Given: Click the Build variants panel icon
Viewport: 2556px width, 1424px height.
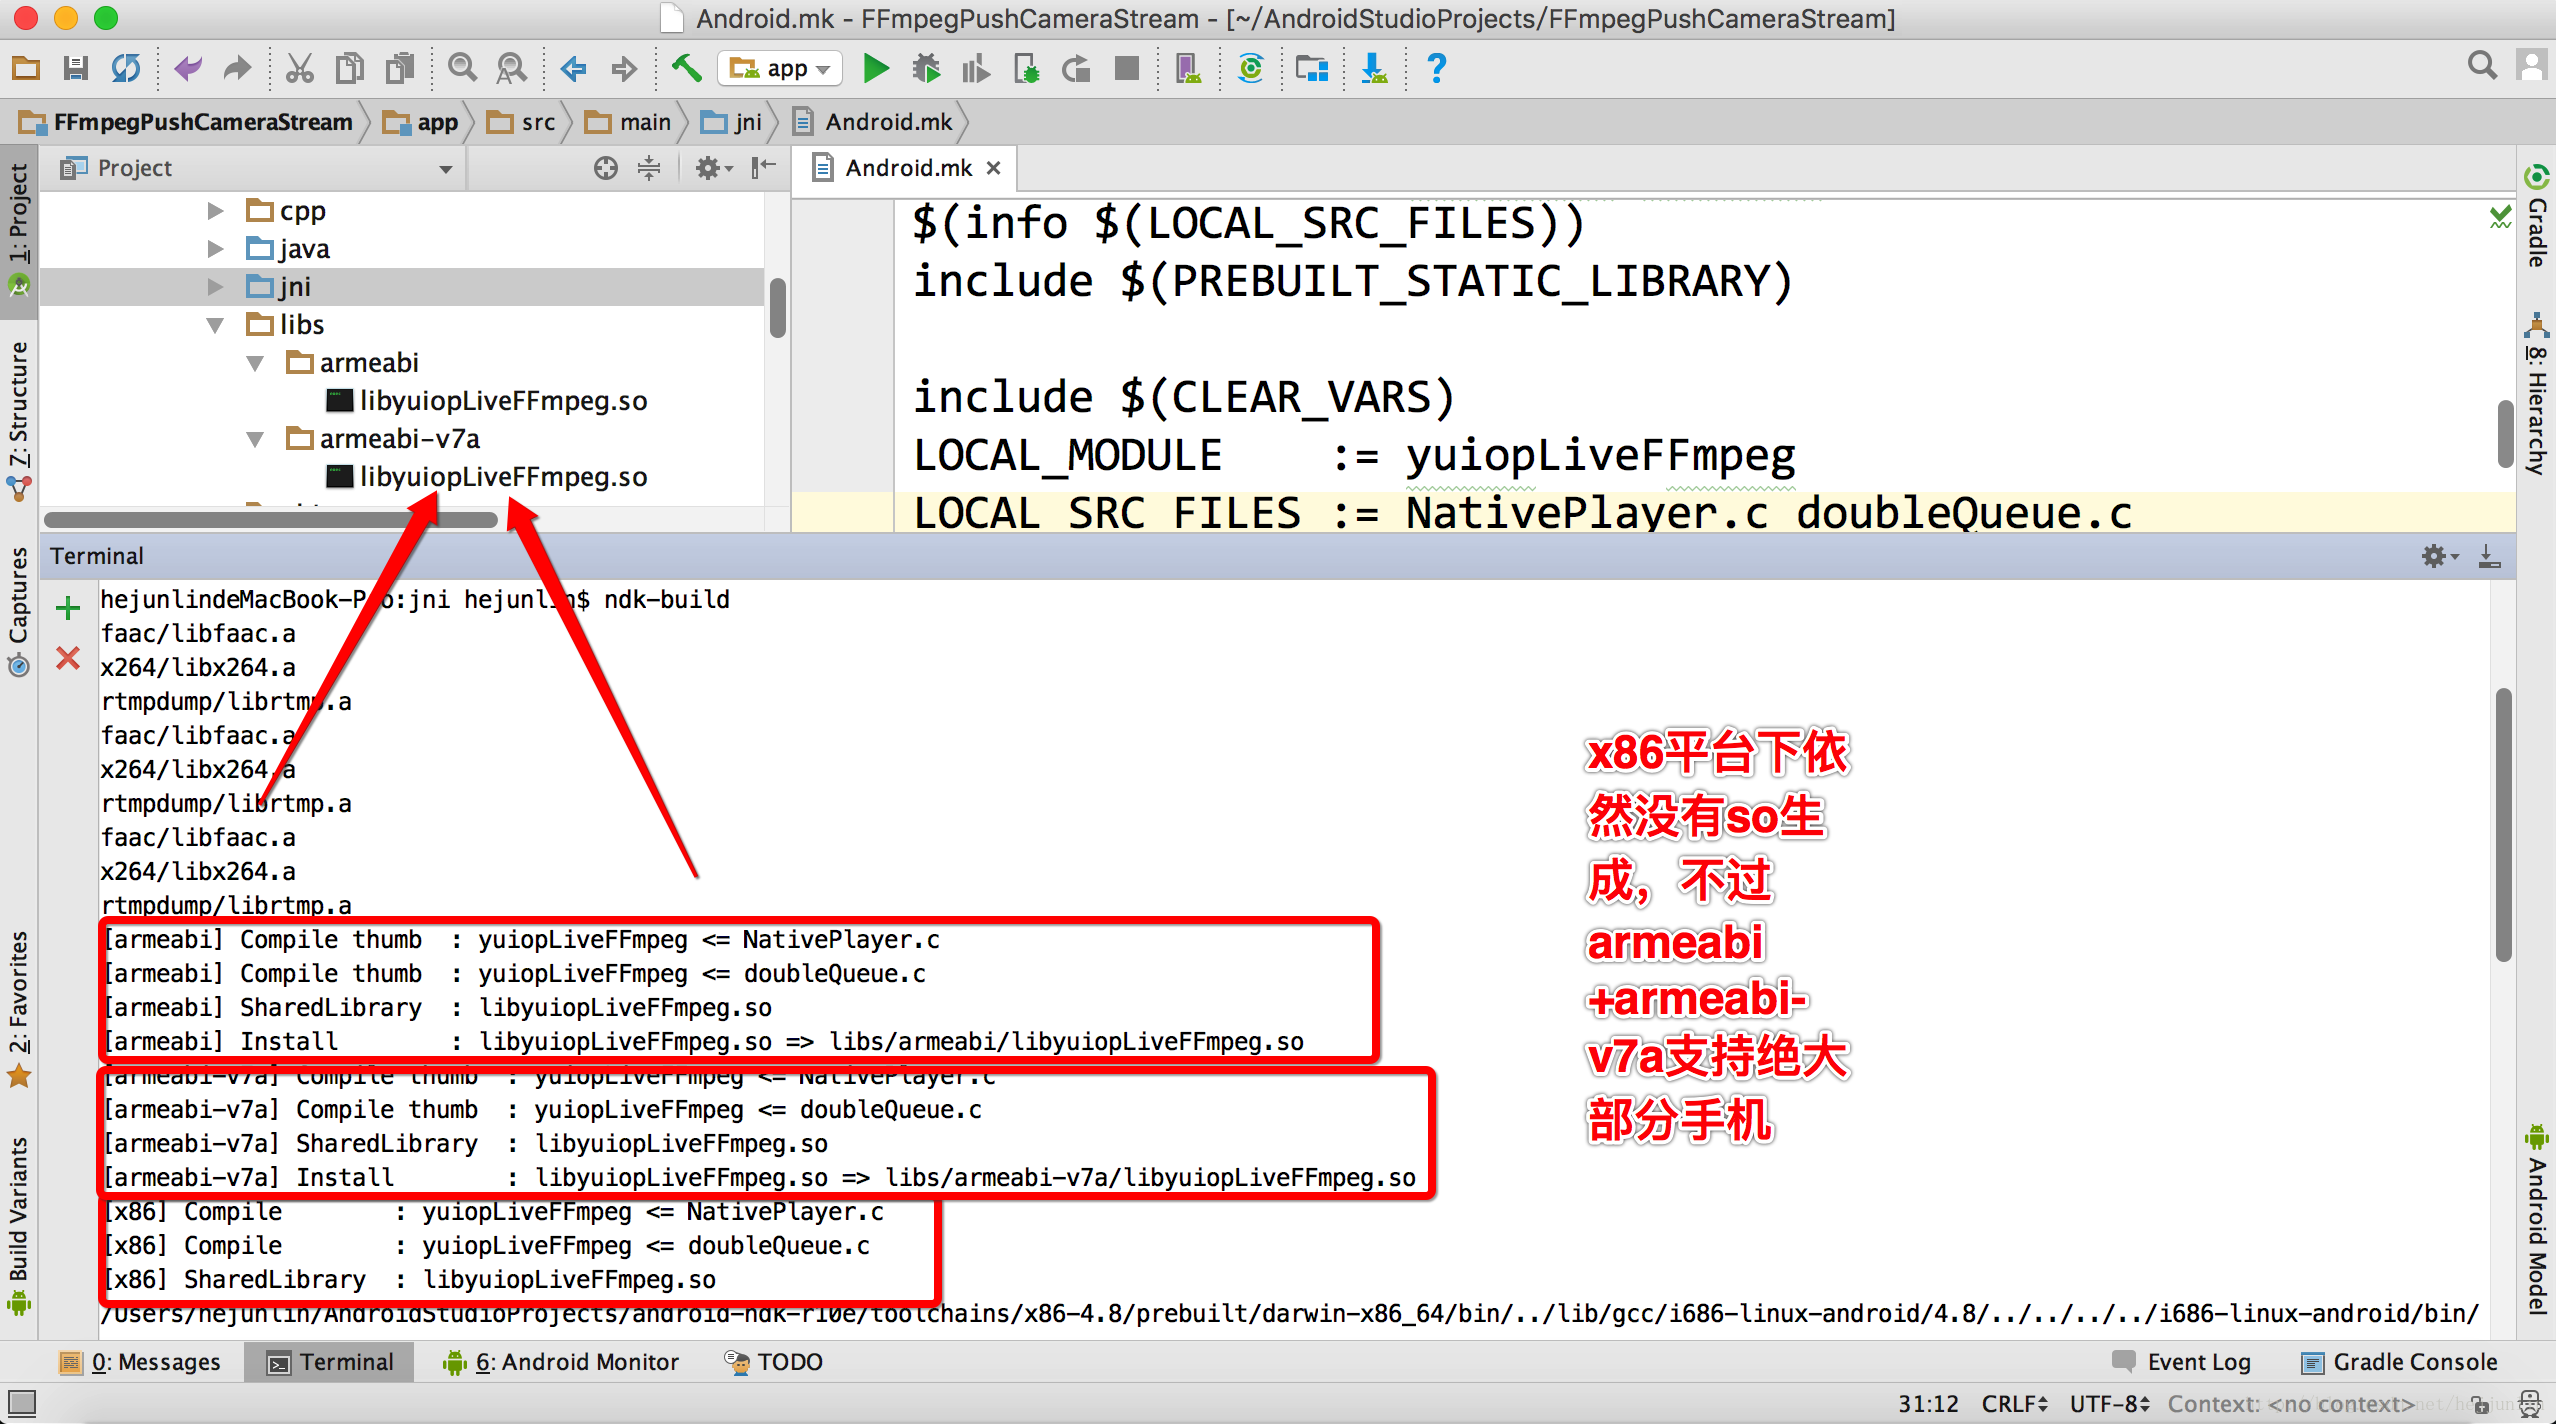Looking at the screenshot, I should [19, 1228].
